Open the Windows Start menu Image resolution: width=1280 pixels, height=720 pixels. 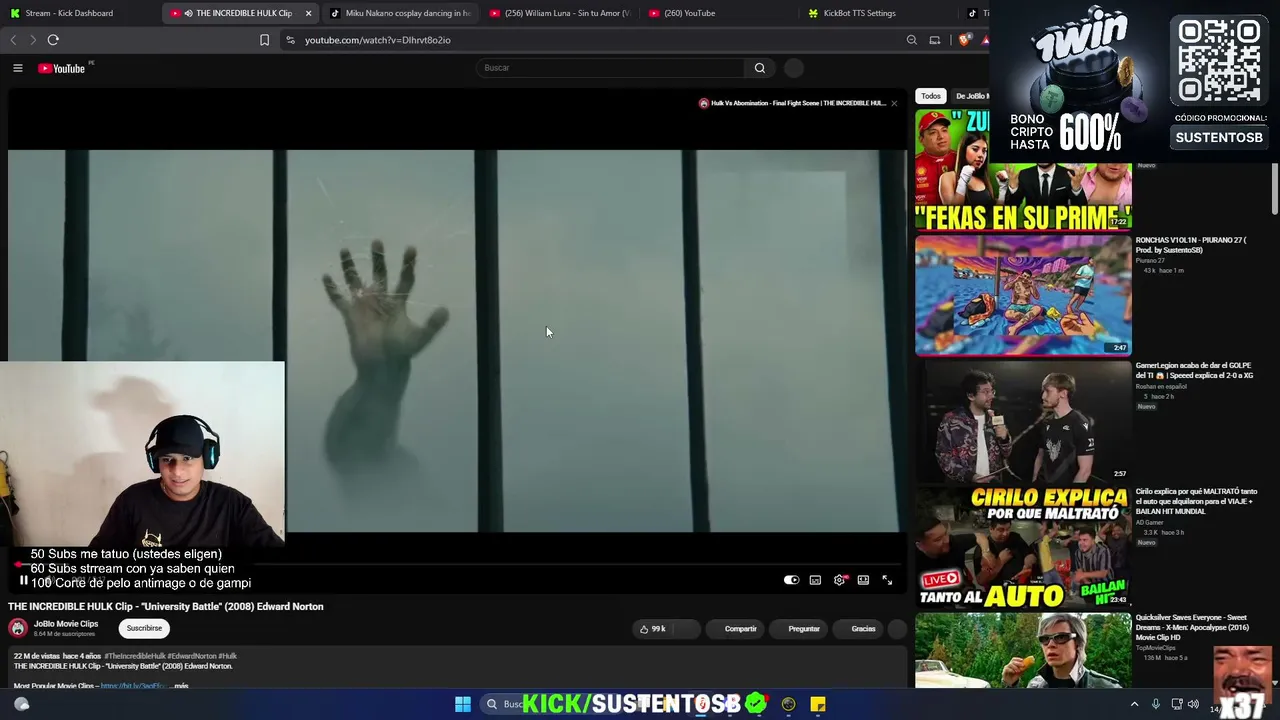point(463,704)
